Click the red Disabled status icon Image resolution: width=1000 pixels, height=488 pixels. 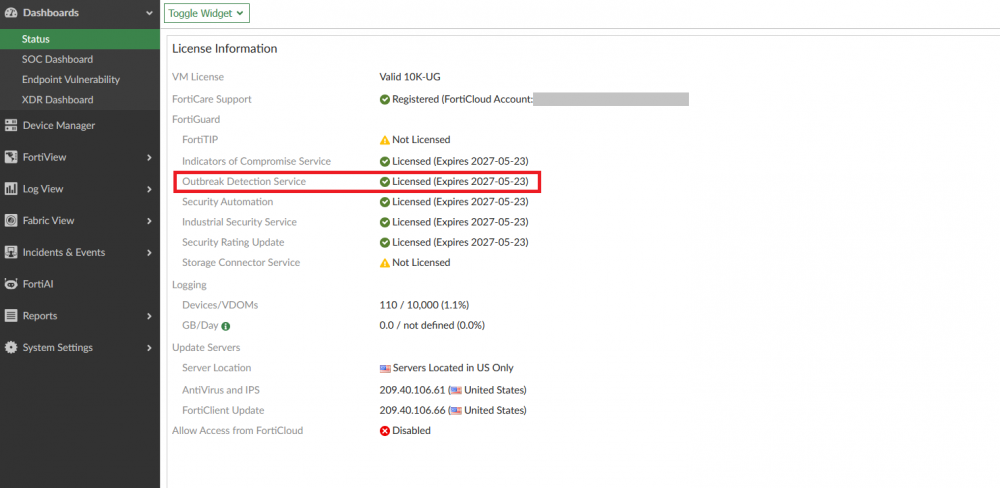(385, 431)
